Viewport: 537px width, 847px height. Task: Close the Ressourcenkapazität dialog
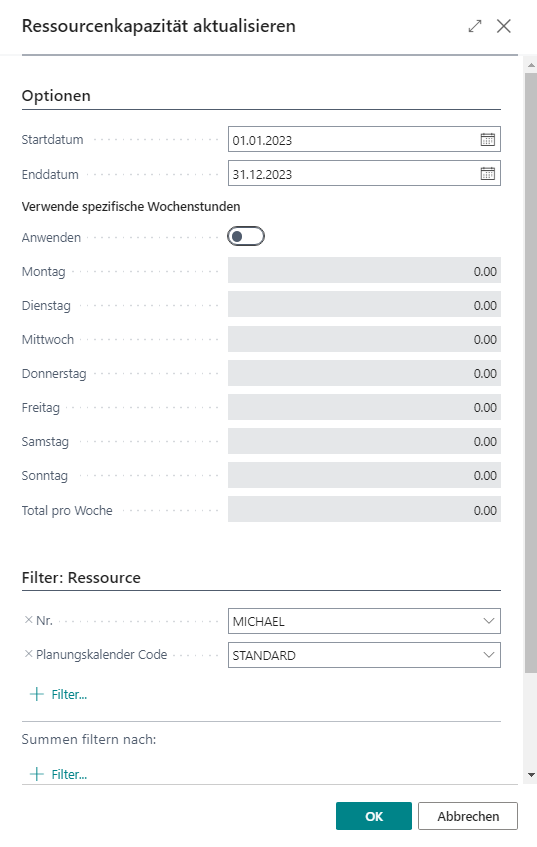(504, 26)
